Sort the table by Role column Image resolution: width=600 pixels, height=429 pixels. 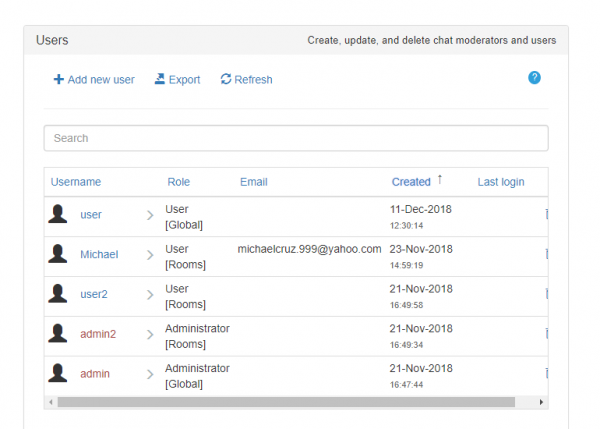(x=178, y=182)
